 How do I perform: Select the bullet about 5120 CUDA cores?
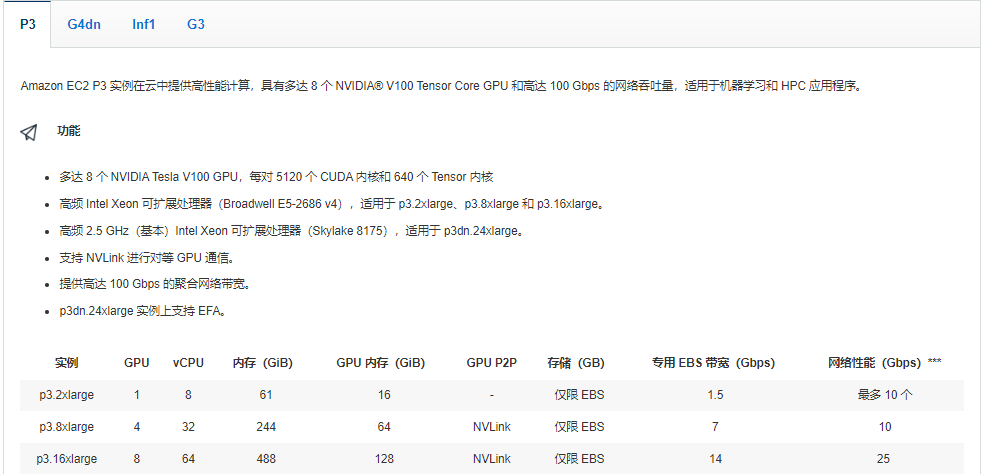click(276, 177)
